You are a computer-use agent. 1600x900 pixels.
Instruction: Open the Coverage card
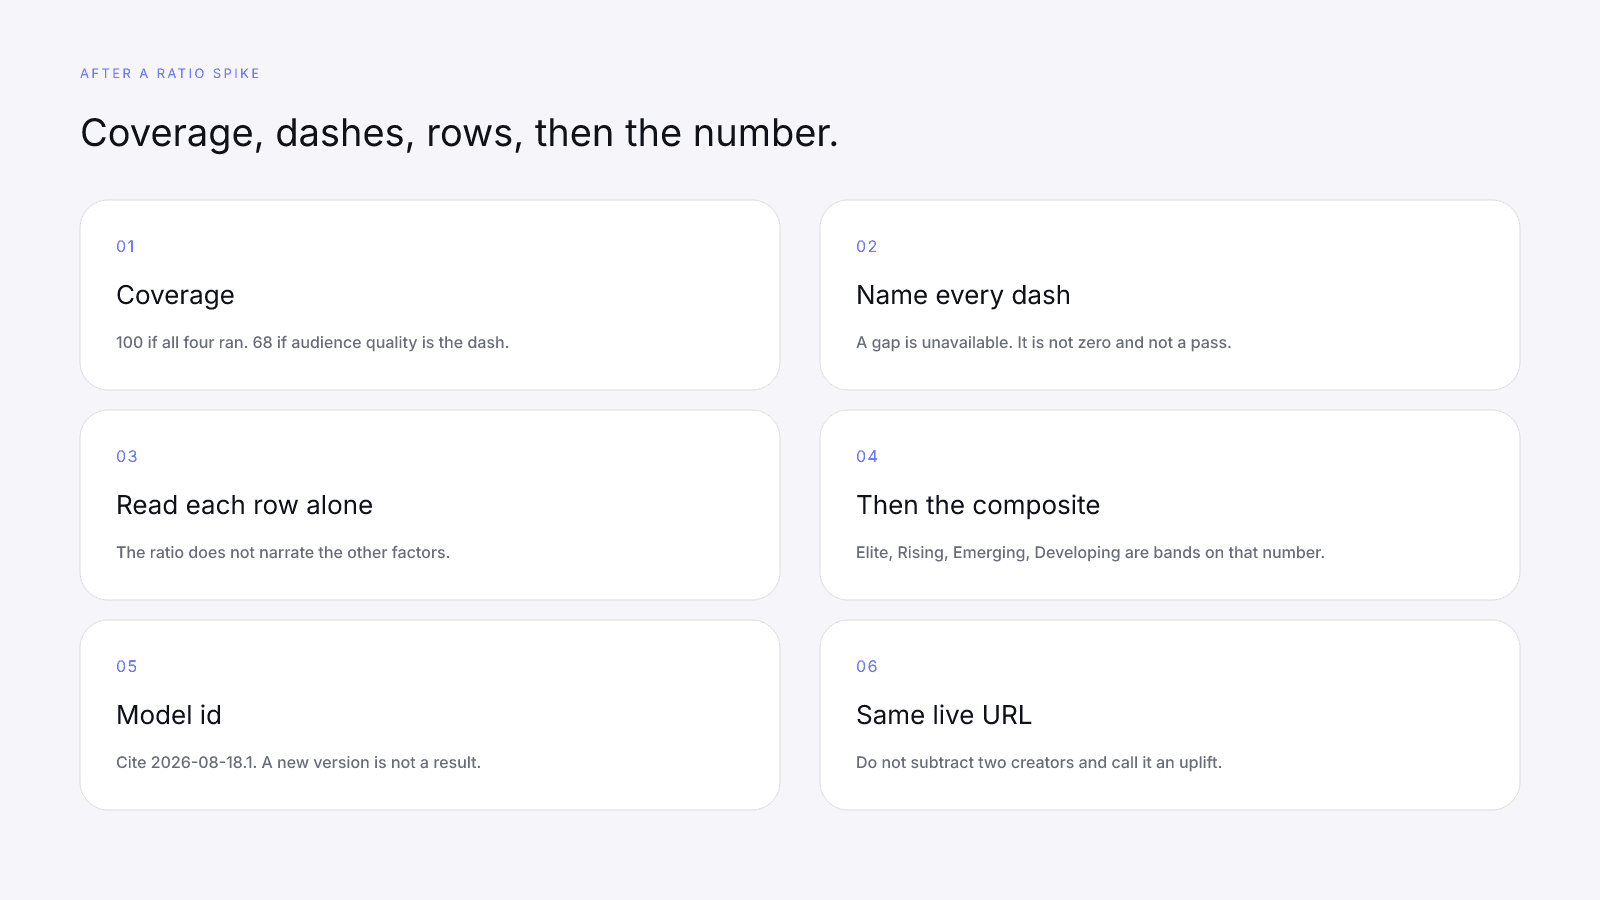point(430,295)
